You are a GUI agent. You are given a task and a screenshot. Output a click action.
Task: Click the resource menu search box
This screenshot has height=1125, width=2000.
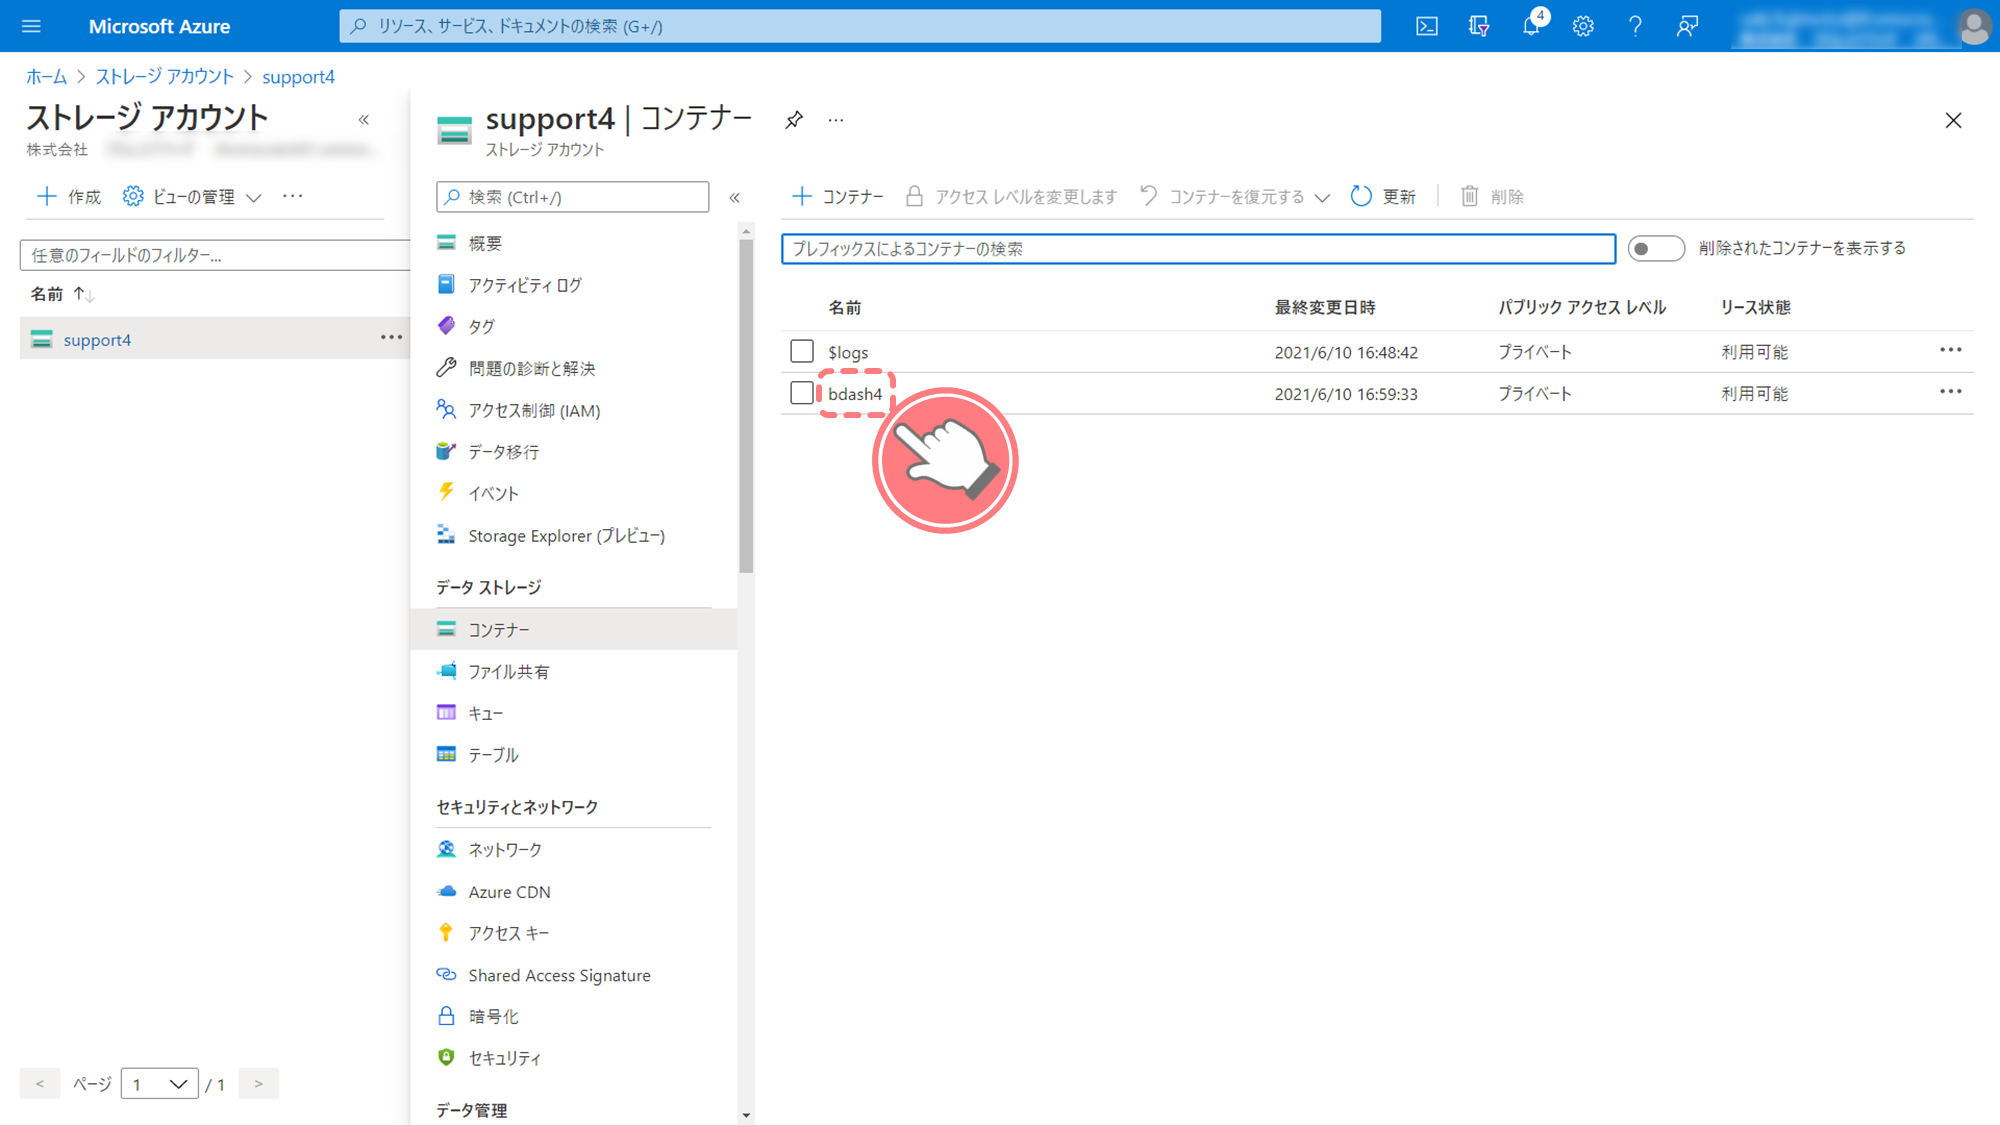573,197
